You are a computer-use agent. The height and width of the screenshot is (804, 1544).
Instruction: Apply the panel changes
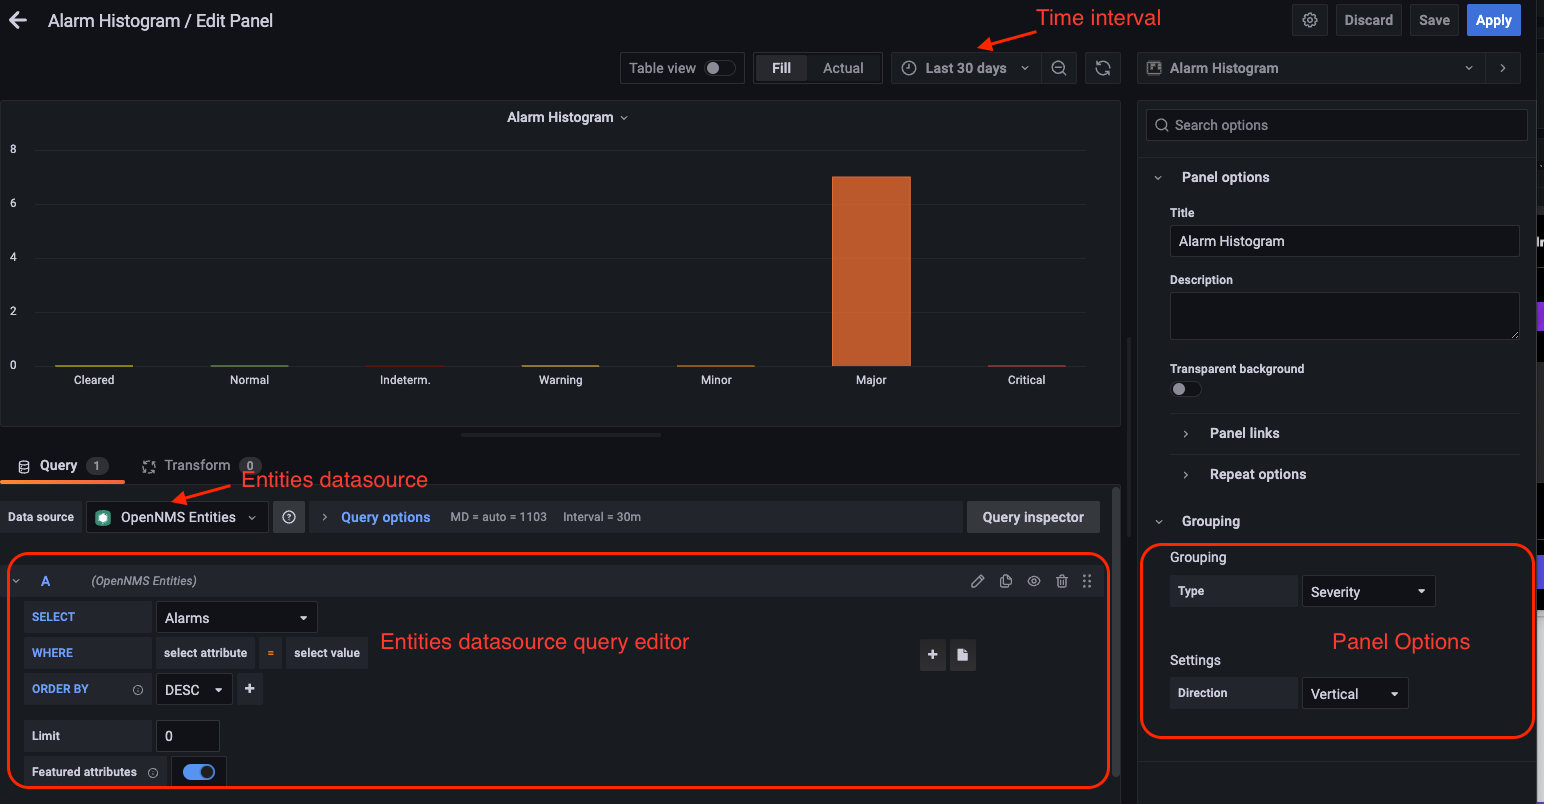pos(1493,19)
